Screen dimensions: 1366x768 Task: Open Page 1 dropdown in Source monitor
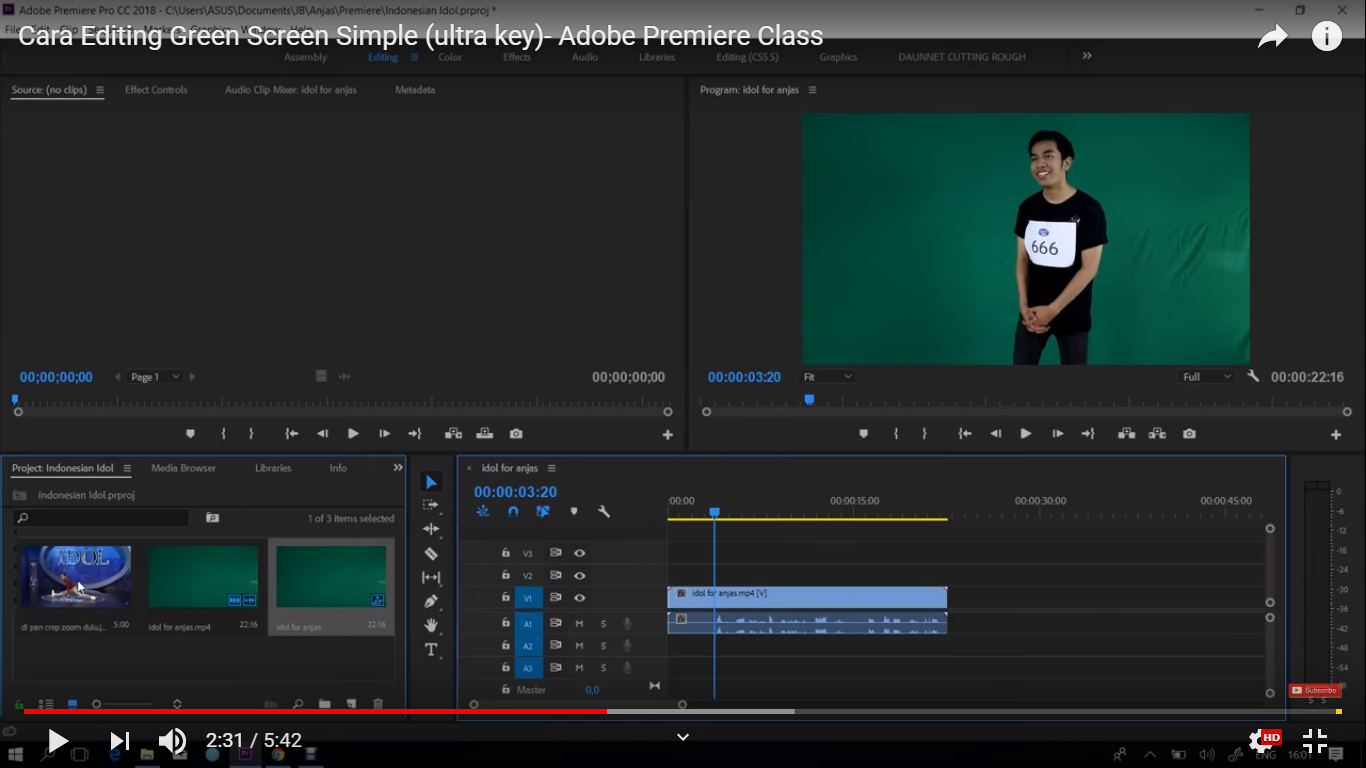click(x=155, y=377)
